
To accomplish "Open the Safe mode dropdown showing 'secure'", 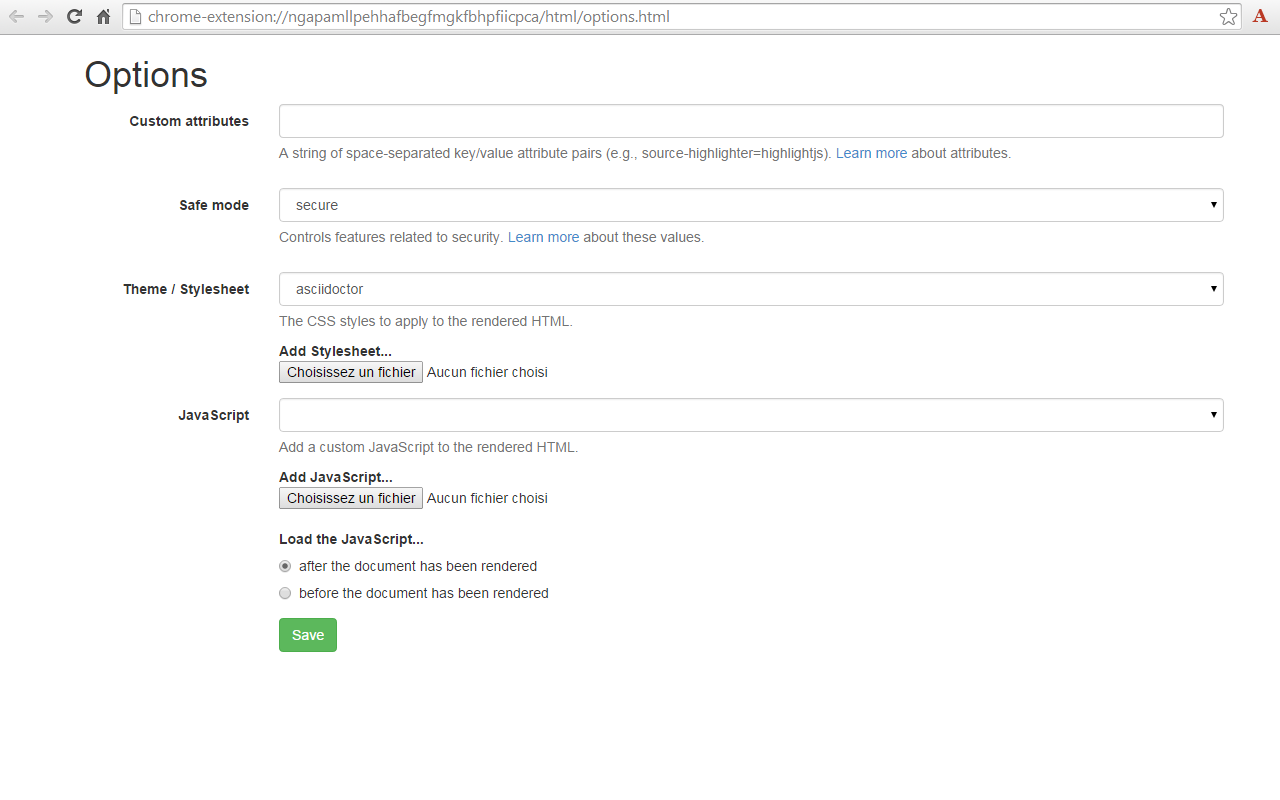I will click(x=750, y=204).
